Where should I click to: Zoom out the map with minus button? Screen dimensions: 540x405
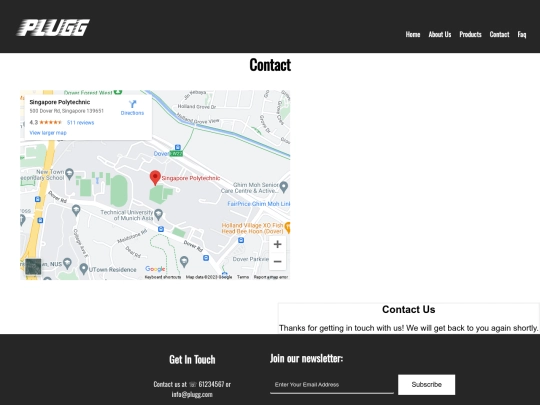277,262
